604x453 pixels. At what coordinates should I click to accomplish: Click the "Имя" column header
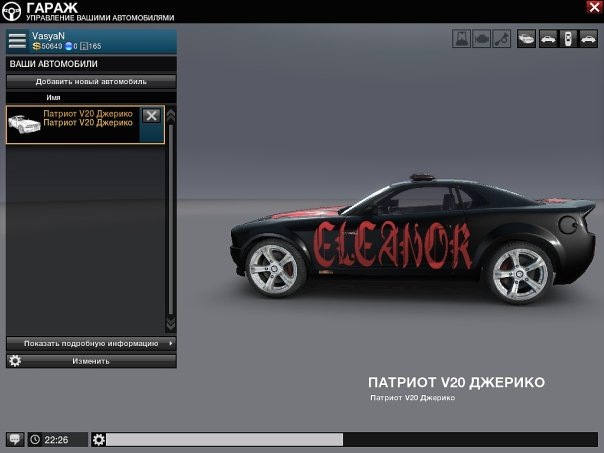point(54,97)
